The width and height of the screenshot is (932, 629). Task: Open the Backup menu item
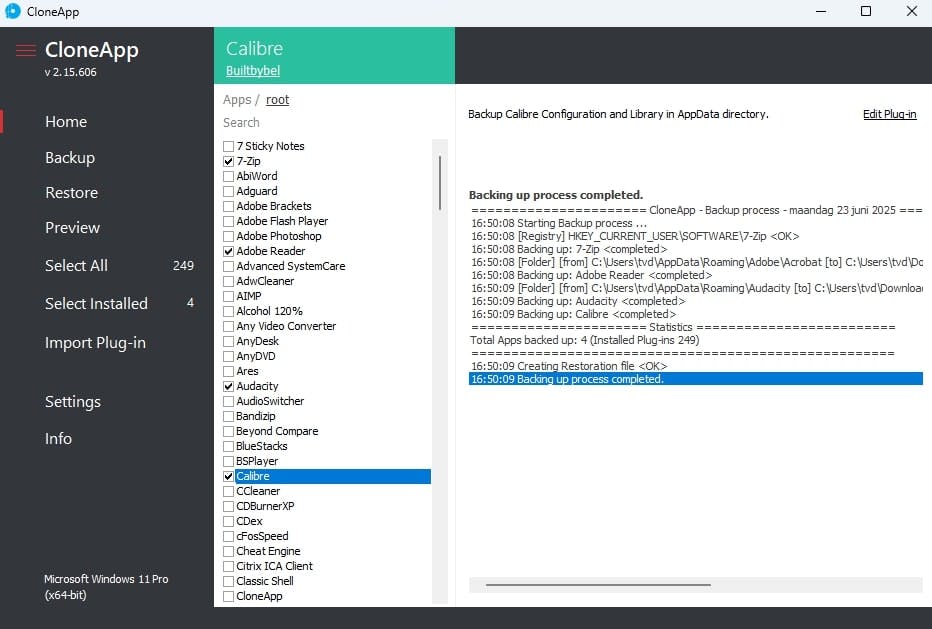pos(70,158)
